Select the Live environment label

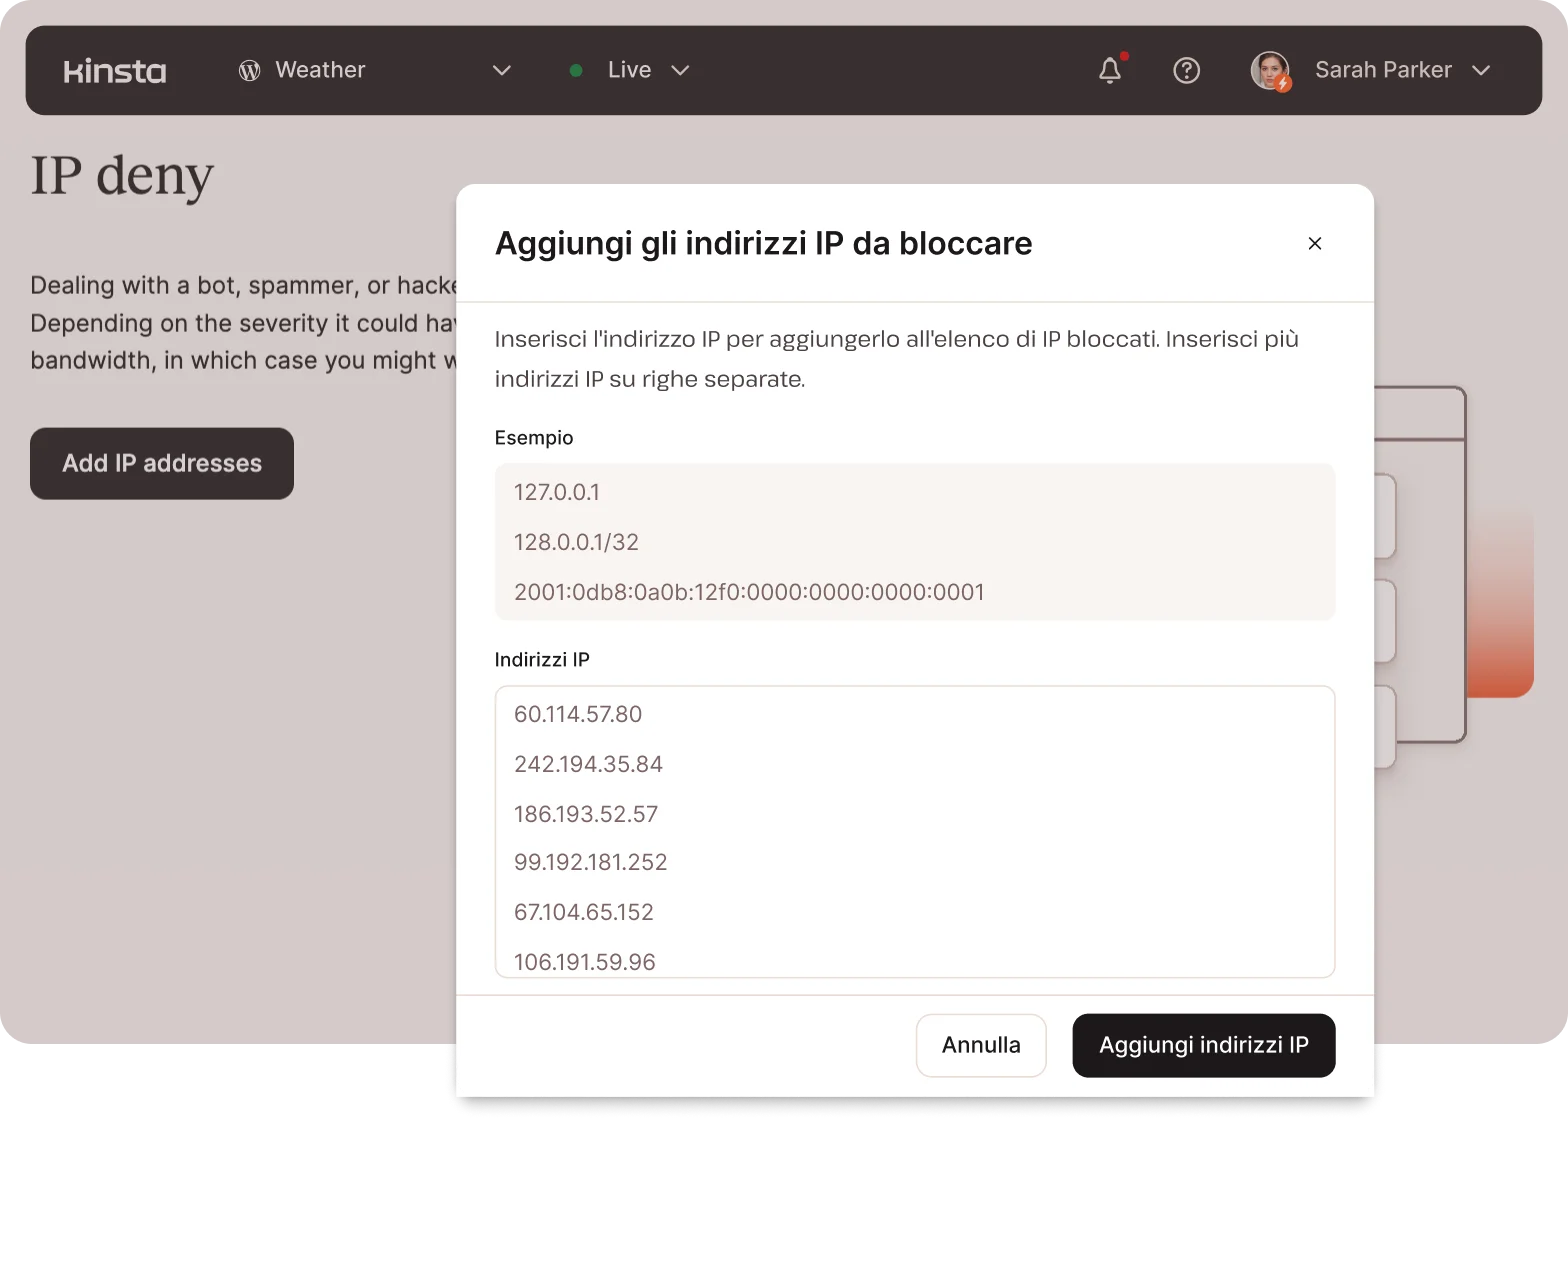point(629,70)
